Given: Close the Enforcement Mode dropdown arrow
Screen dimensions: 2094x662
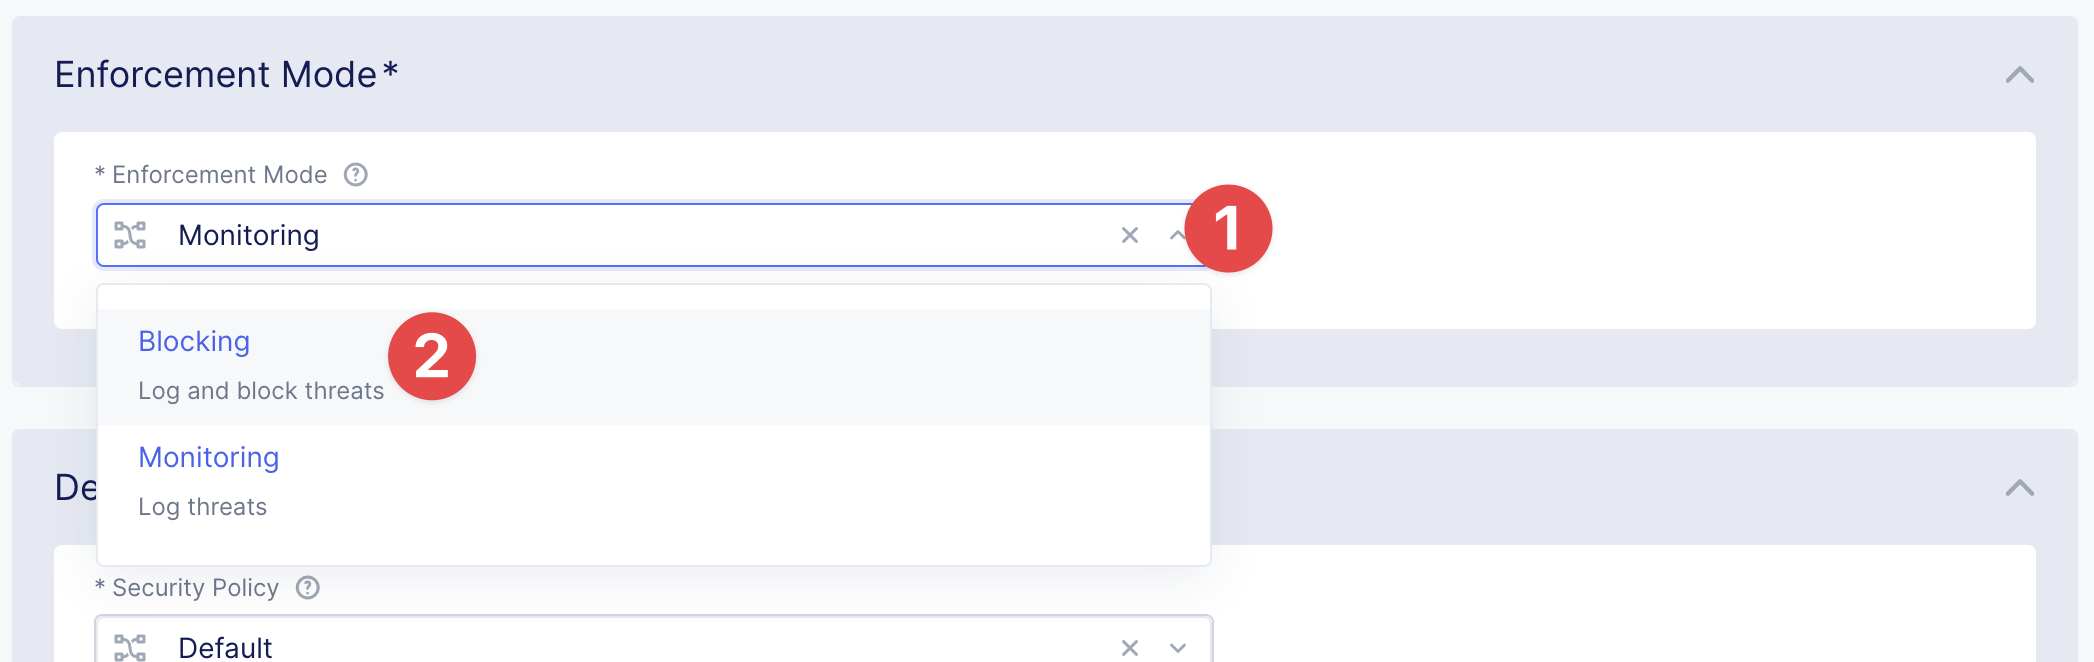Looking at the screenshot, I should coord(1176,235).
